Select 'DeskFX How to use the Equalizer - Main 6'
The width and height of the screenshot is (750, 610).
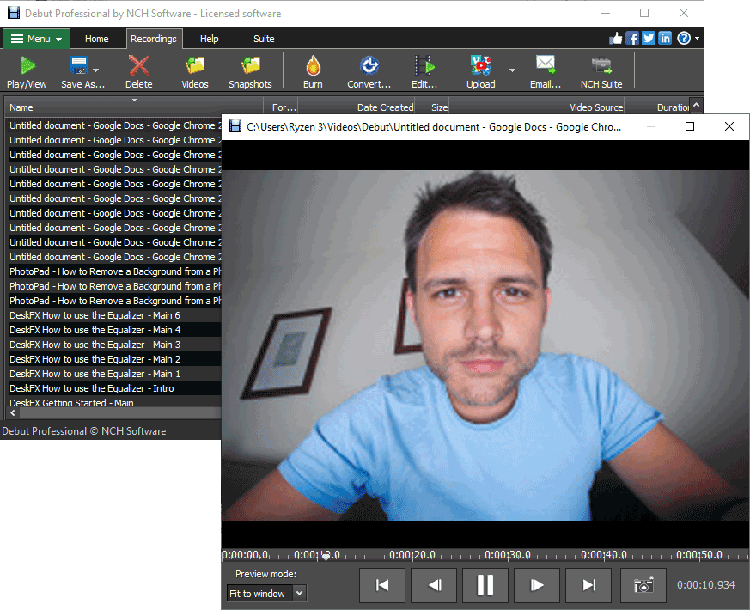115,315
